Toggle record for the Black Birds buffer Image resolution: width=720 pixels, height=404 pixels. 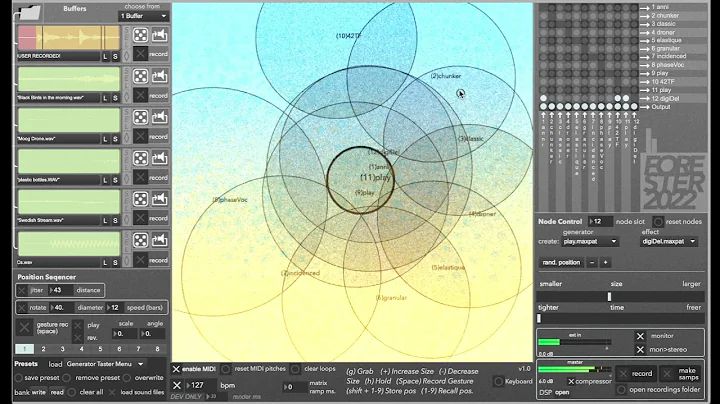point(141,95)
